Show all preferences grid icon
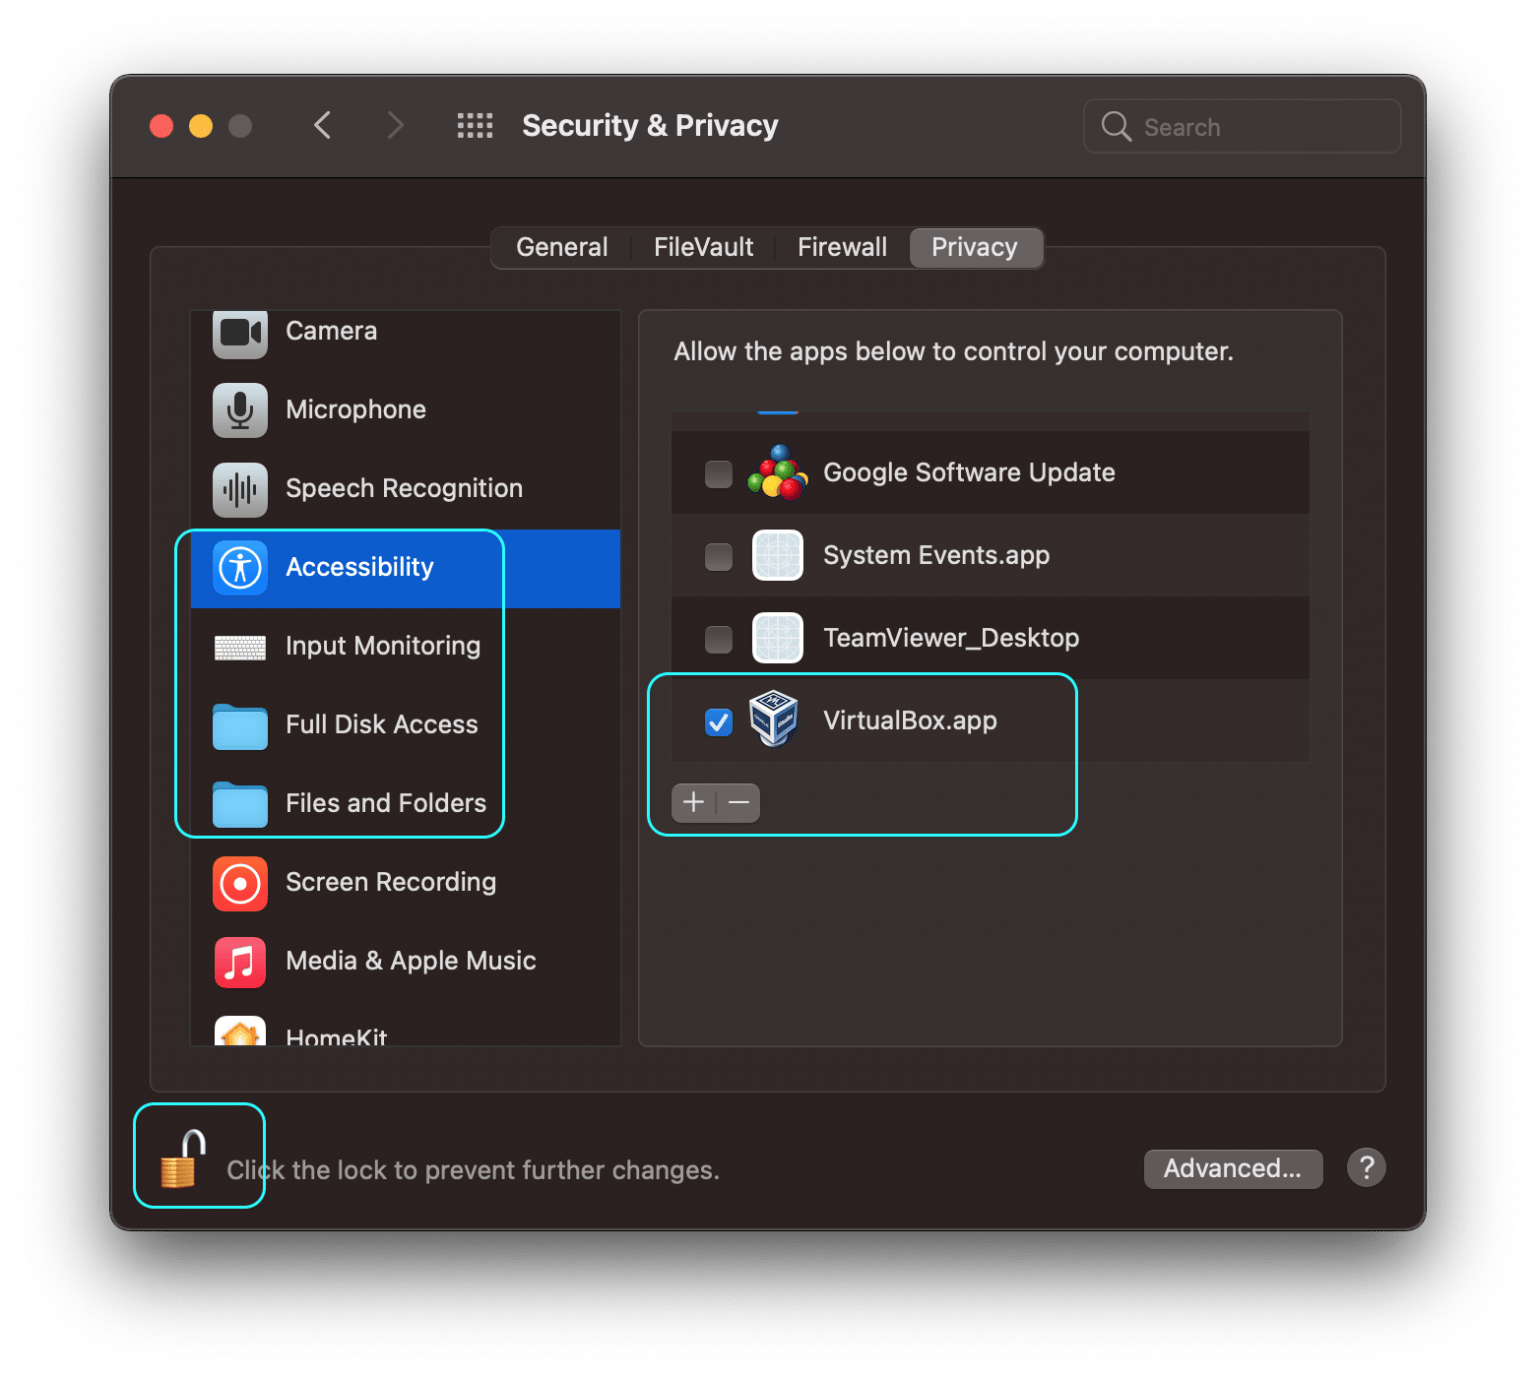The width and height of the screenshot is (1536, 1376). [x=475, y=125]
